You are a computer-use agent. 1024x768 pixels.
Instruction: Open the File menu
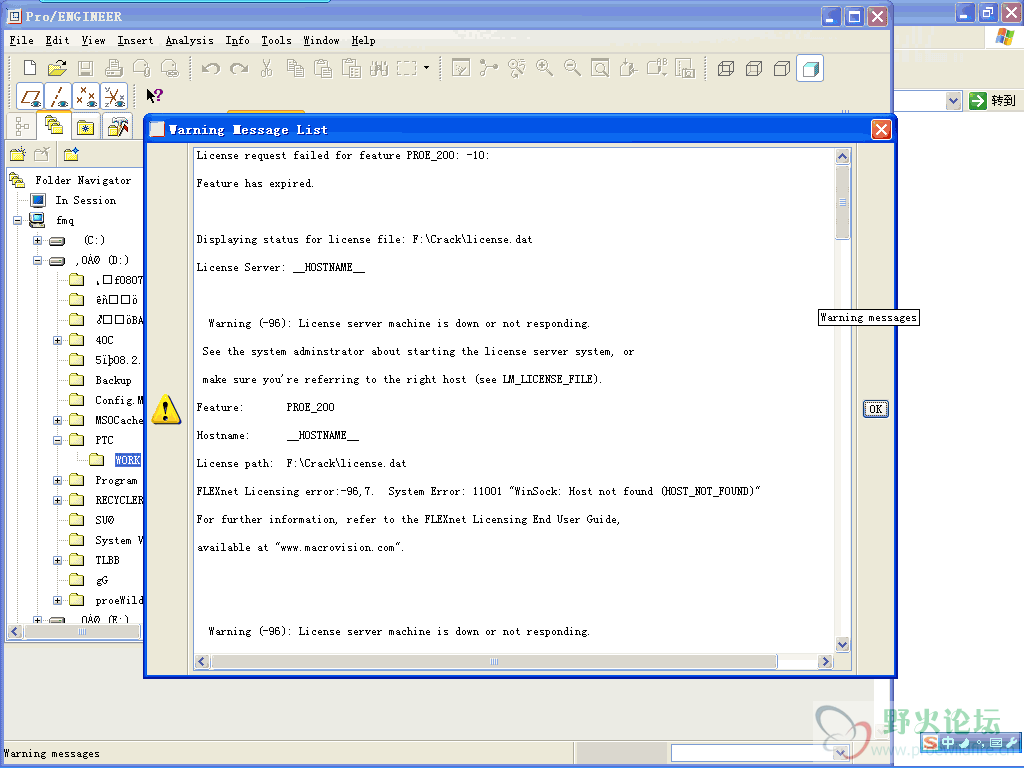tap(22, 40)
